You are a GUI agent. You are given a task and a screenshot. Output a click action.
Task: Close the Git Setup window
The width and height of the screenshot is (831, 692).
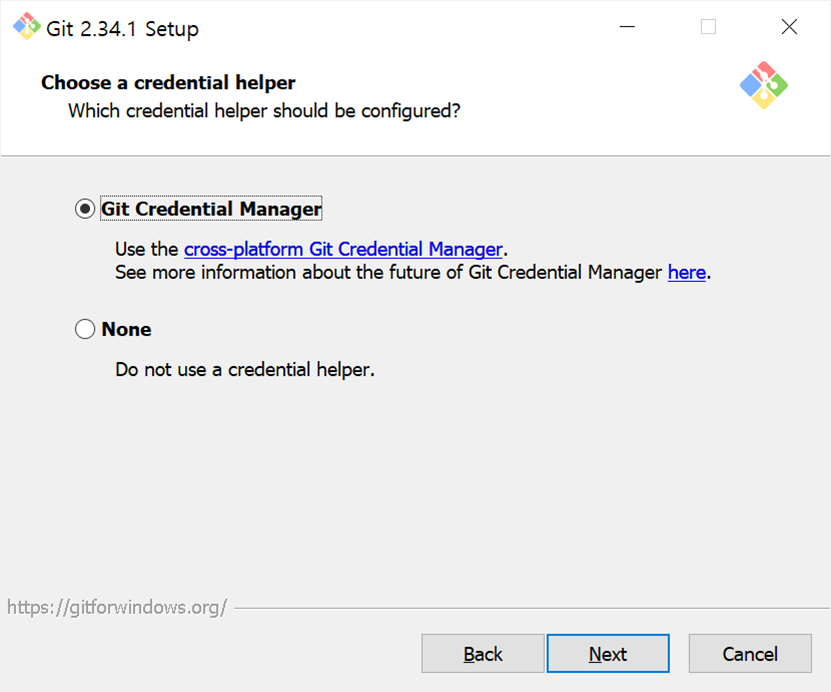[789, 26]
